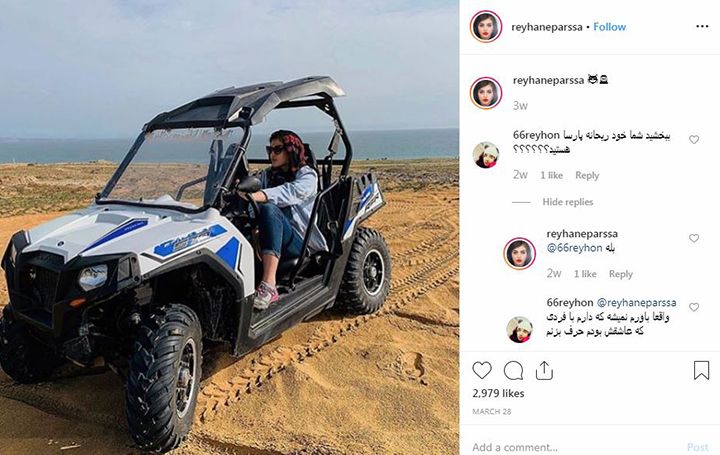
Task: Share the post with the upload arrow icon
Action: pos(544,370)
